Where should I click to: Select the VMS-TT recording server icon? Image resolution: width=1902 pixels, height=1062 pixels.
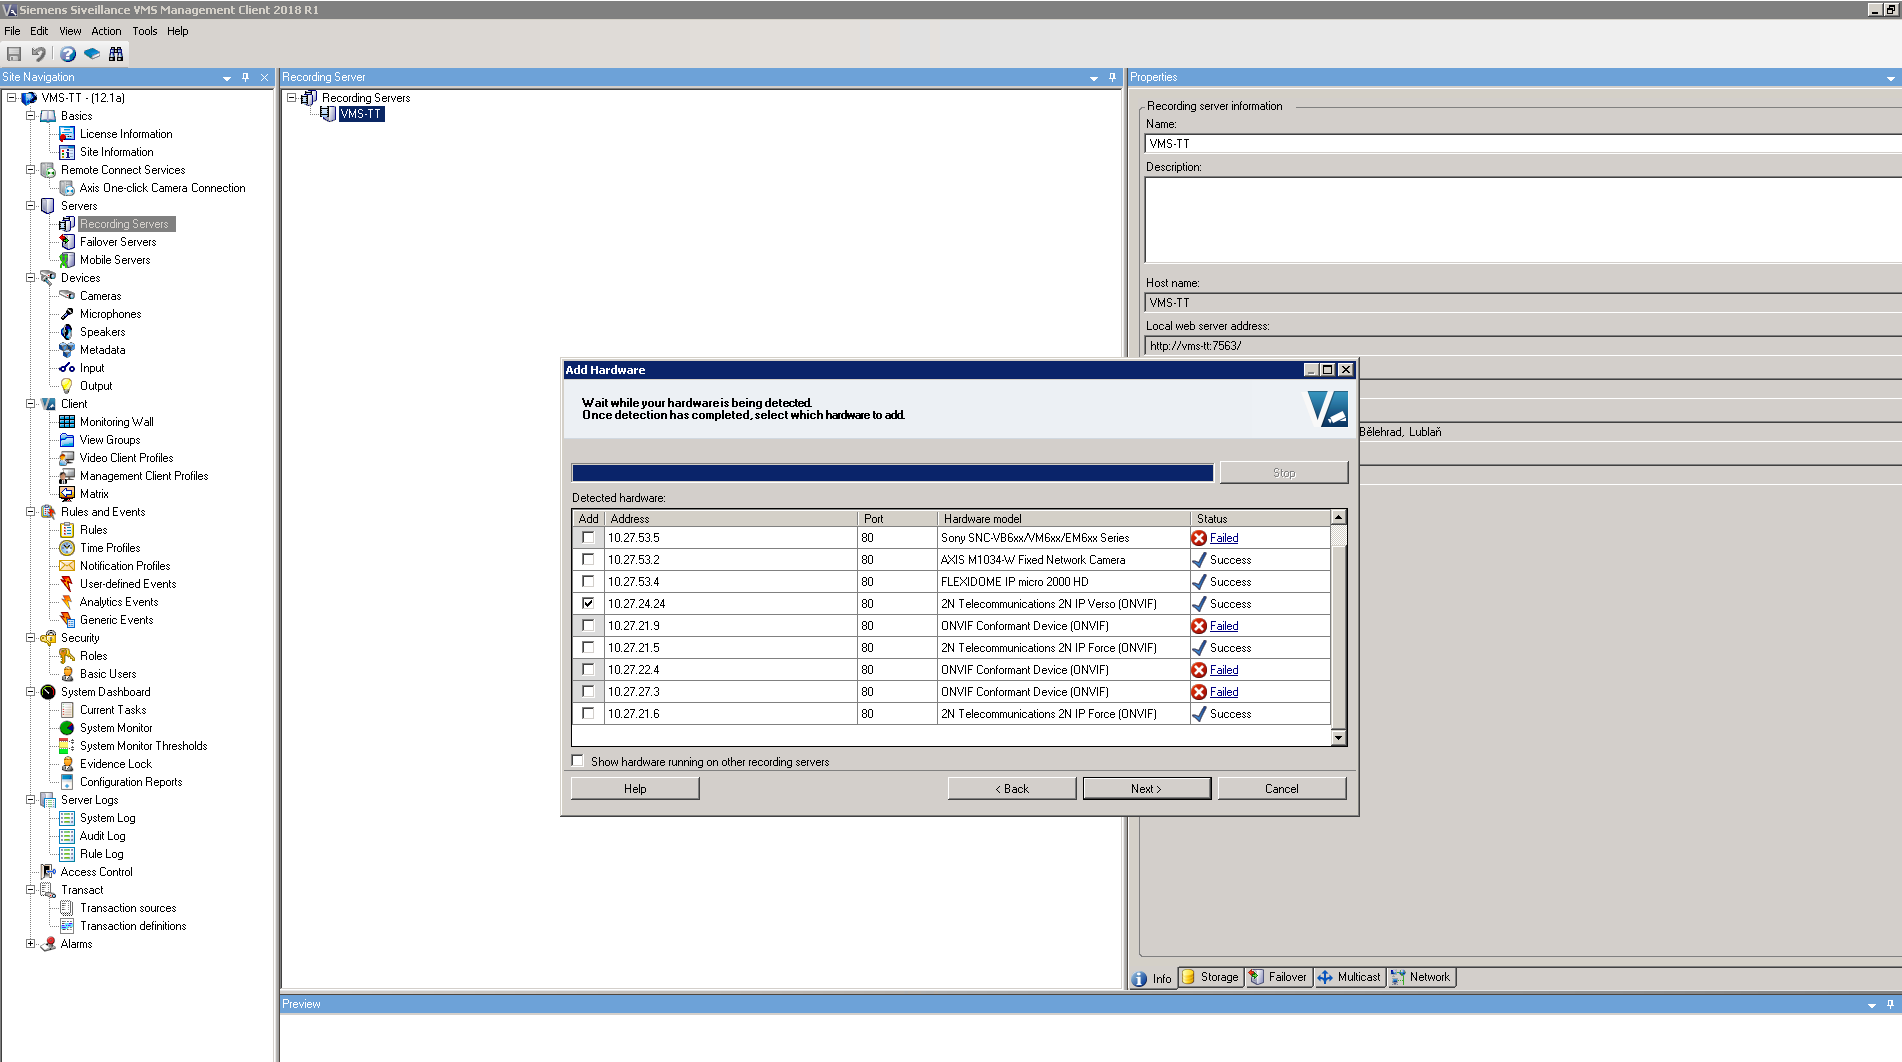(328, 114)
